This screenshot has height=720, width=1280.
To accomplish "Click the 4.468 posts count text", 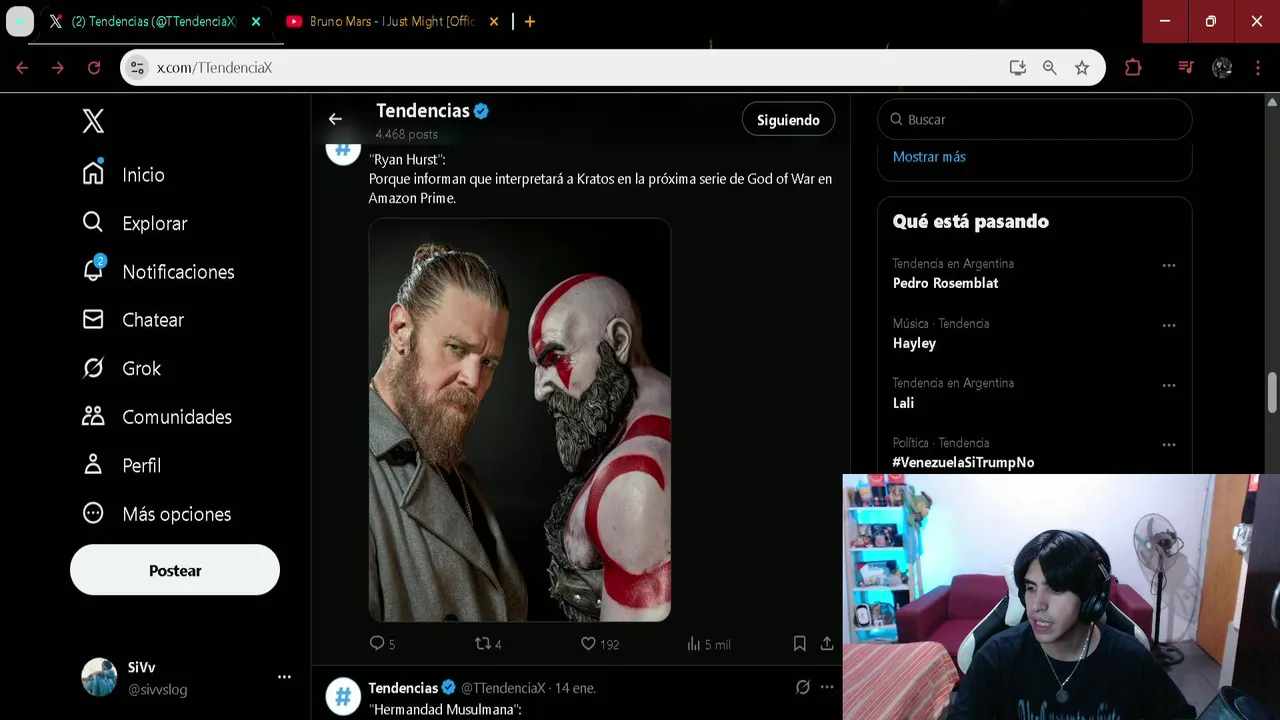I will tap(406, 134).
